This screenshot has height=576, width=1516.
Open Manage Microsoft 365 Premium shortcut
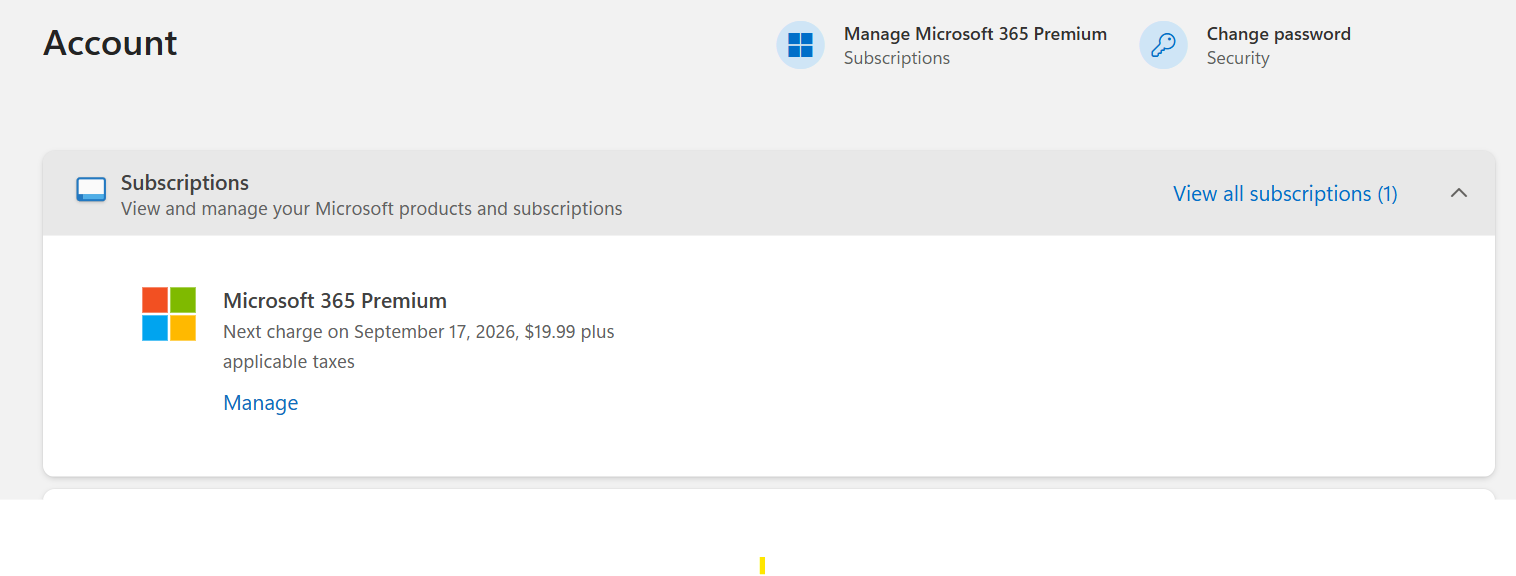[x=942, y=45]
